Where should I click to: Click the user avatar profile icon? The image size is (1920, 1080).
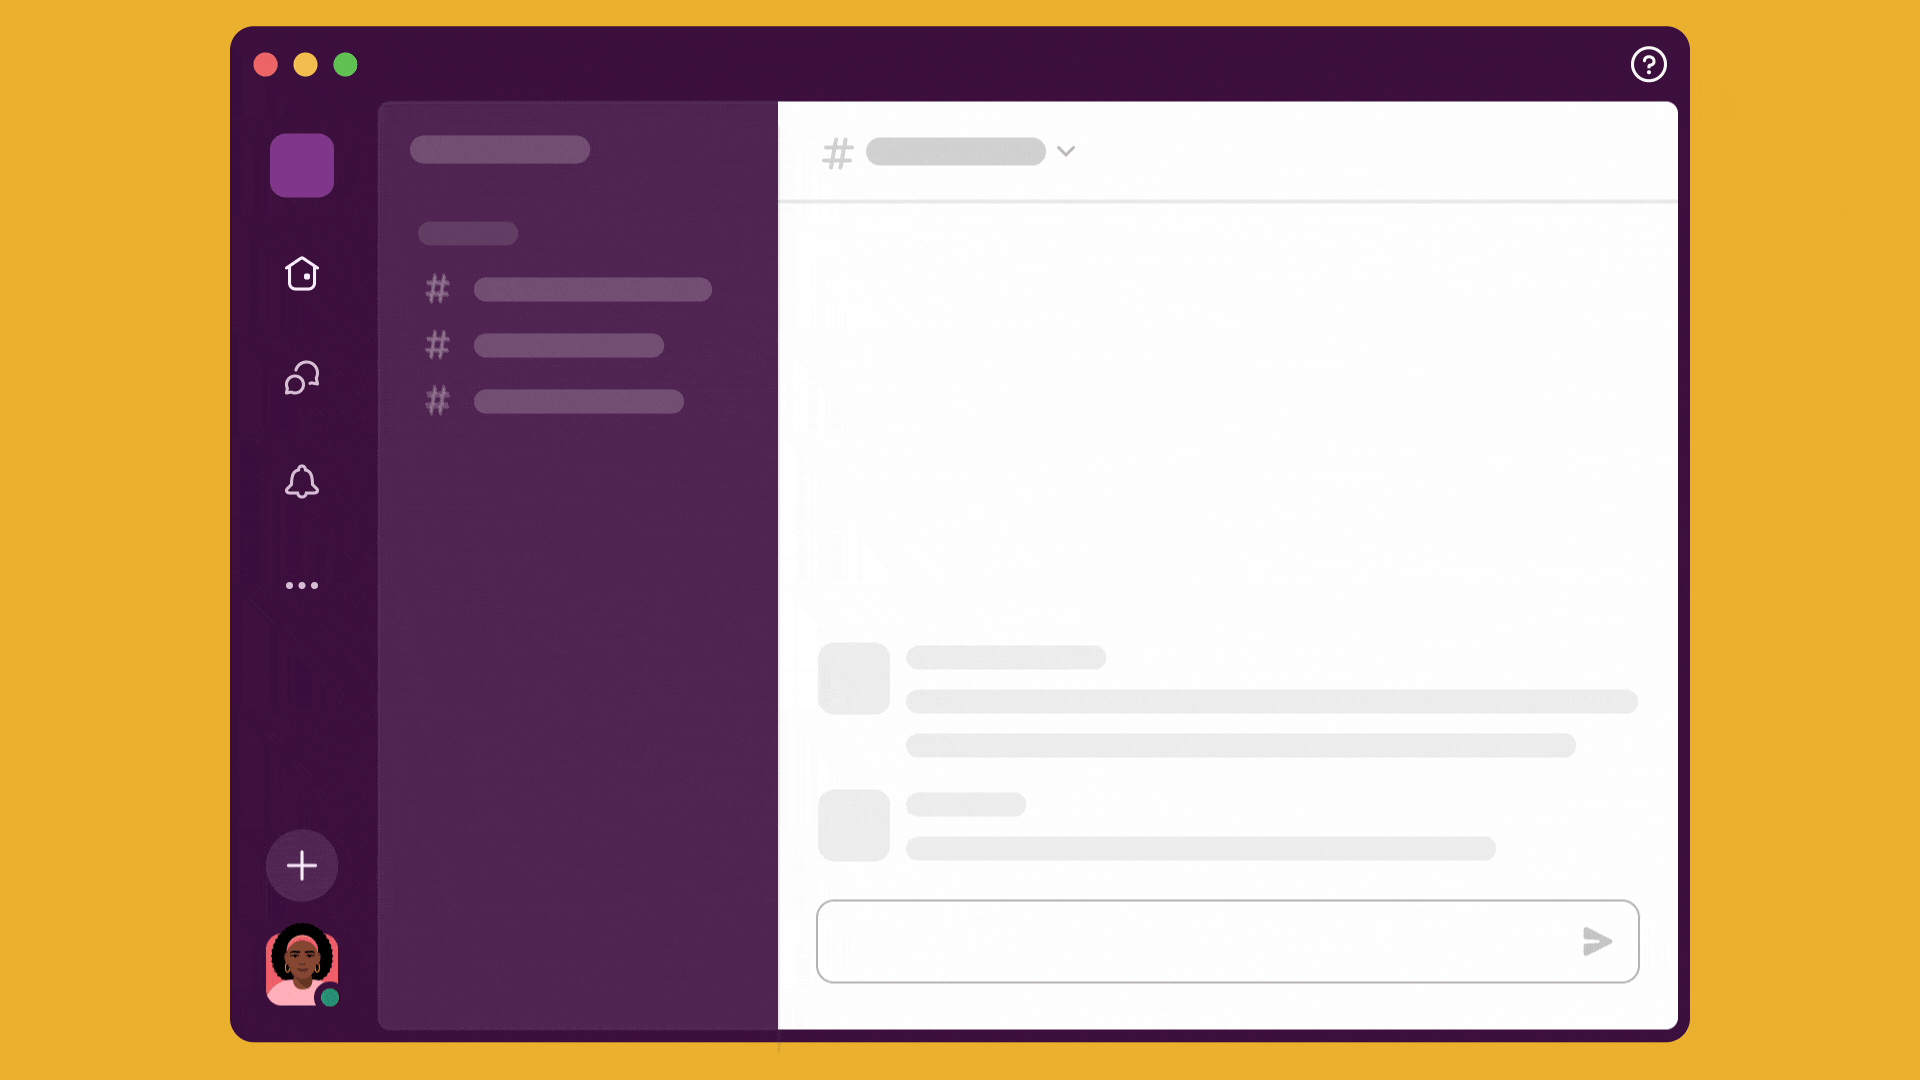pyautogui.click(x=301, y=964)
